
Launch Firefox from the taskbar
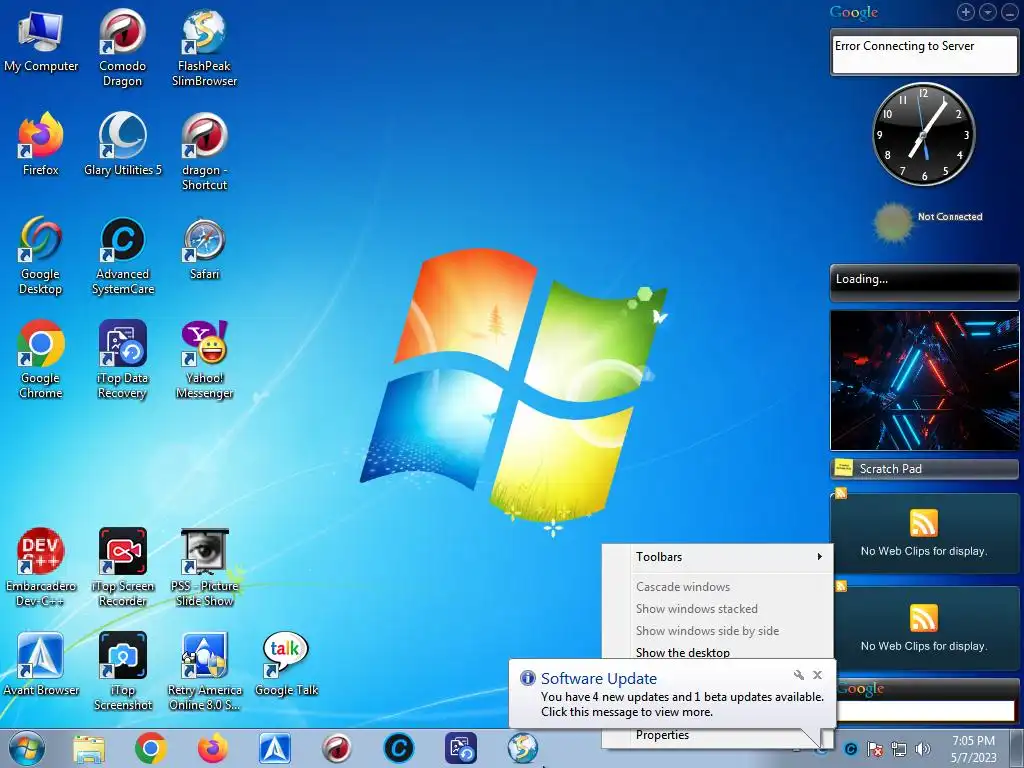213,749
